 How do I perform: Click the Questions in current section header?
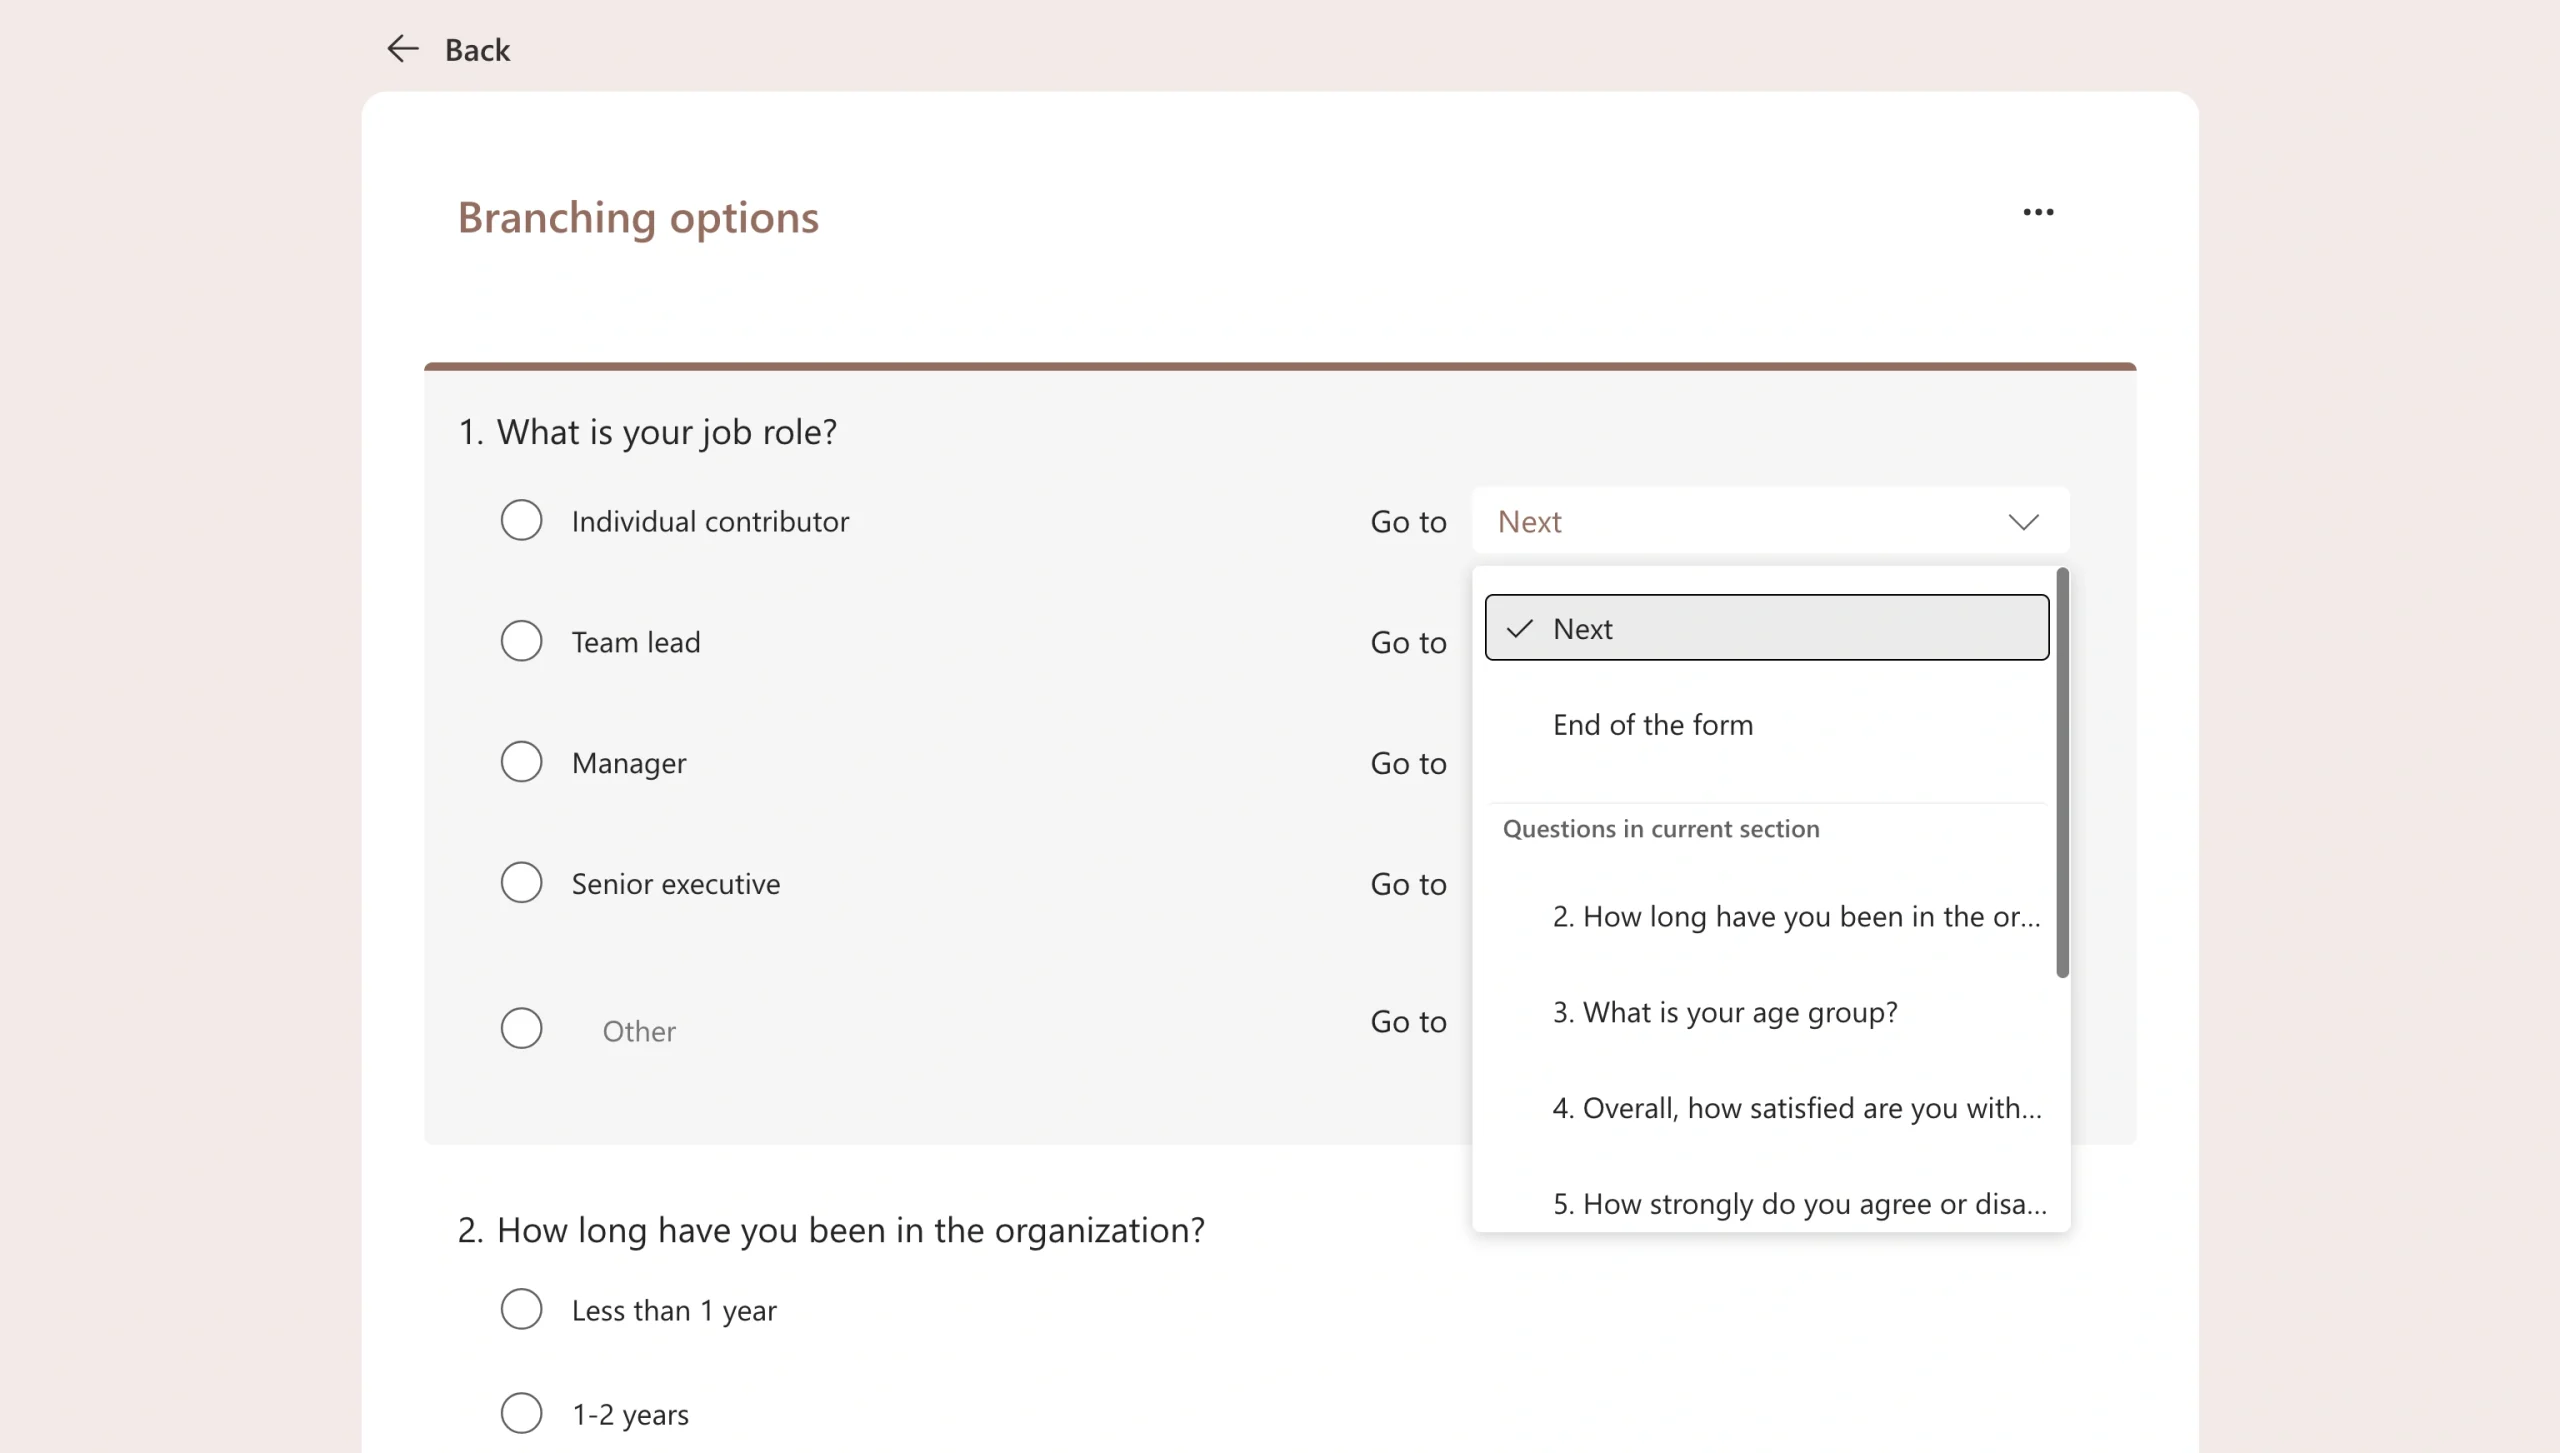point(1661,829)
